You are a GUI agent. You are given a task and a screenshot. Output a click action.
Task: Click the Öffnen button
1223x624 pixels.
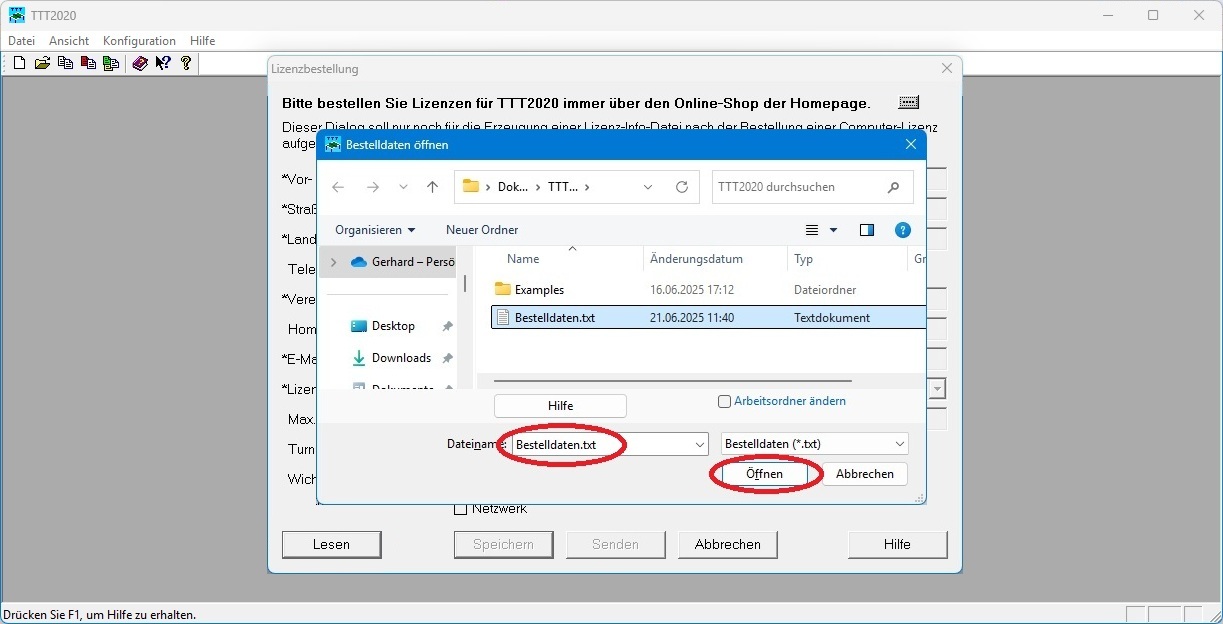tap(765, 474)
